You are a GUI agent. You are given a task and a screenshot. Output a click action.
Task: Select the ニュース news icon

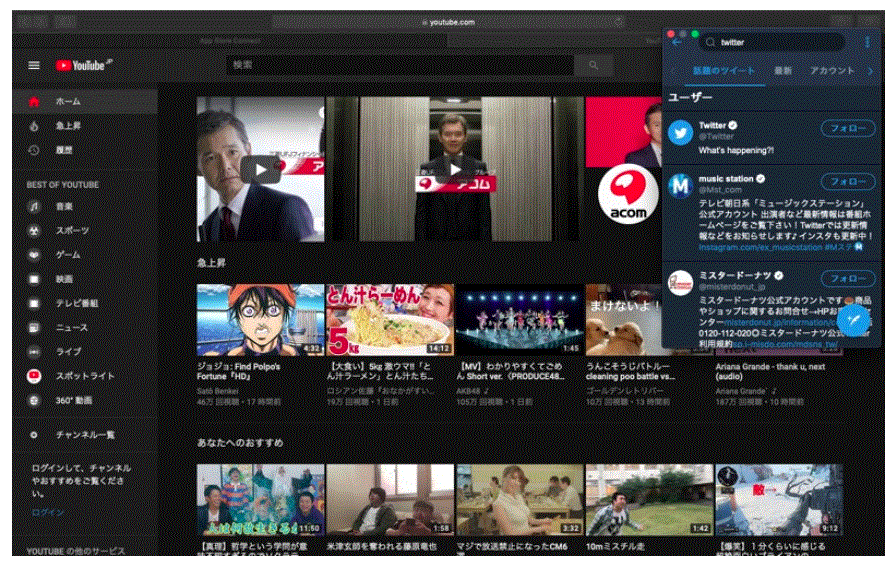[34, 328]
